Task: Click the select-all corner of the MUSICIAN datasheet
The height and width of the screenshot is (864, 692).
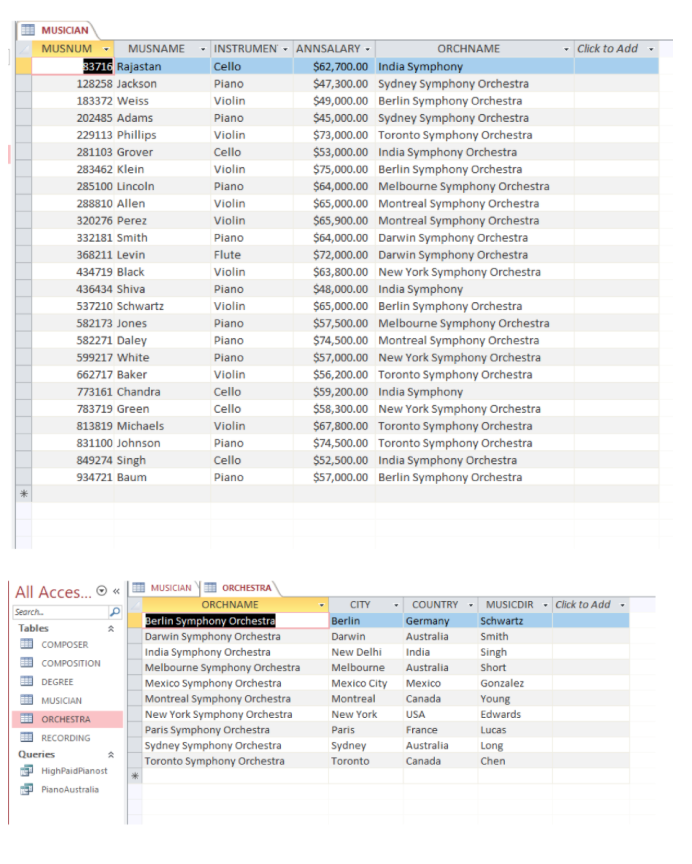Action: 24,49
